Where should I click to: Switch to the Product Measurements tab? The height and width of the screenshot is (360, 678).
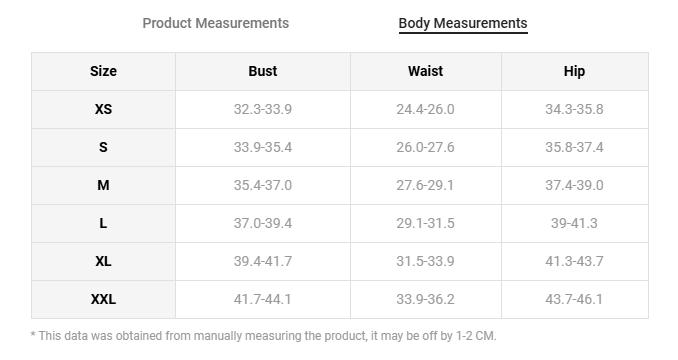215,23
